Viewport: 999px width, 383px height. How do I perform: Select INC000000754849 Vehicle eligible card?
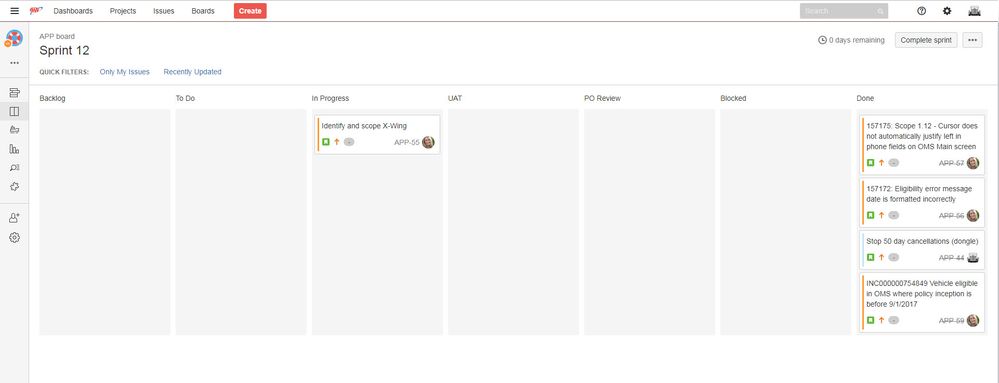tap(923, 302)
